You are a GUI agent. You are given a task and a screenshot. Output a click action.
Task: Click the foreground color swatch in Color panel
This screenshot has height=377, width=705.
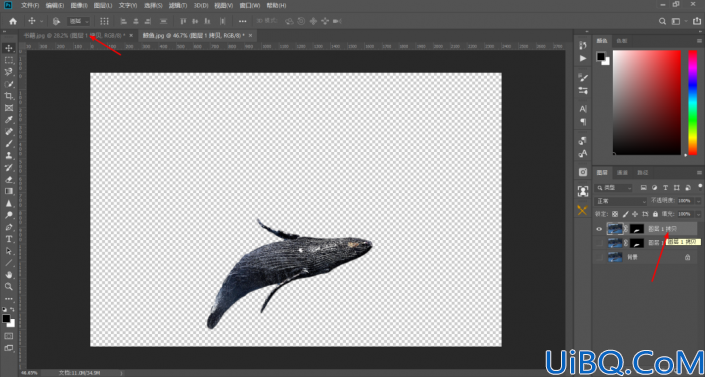601,56
